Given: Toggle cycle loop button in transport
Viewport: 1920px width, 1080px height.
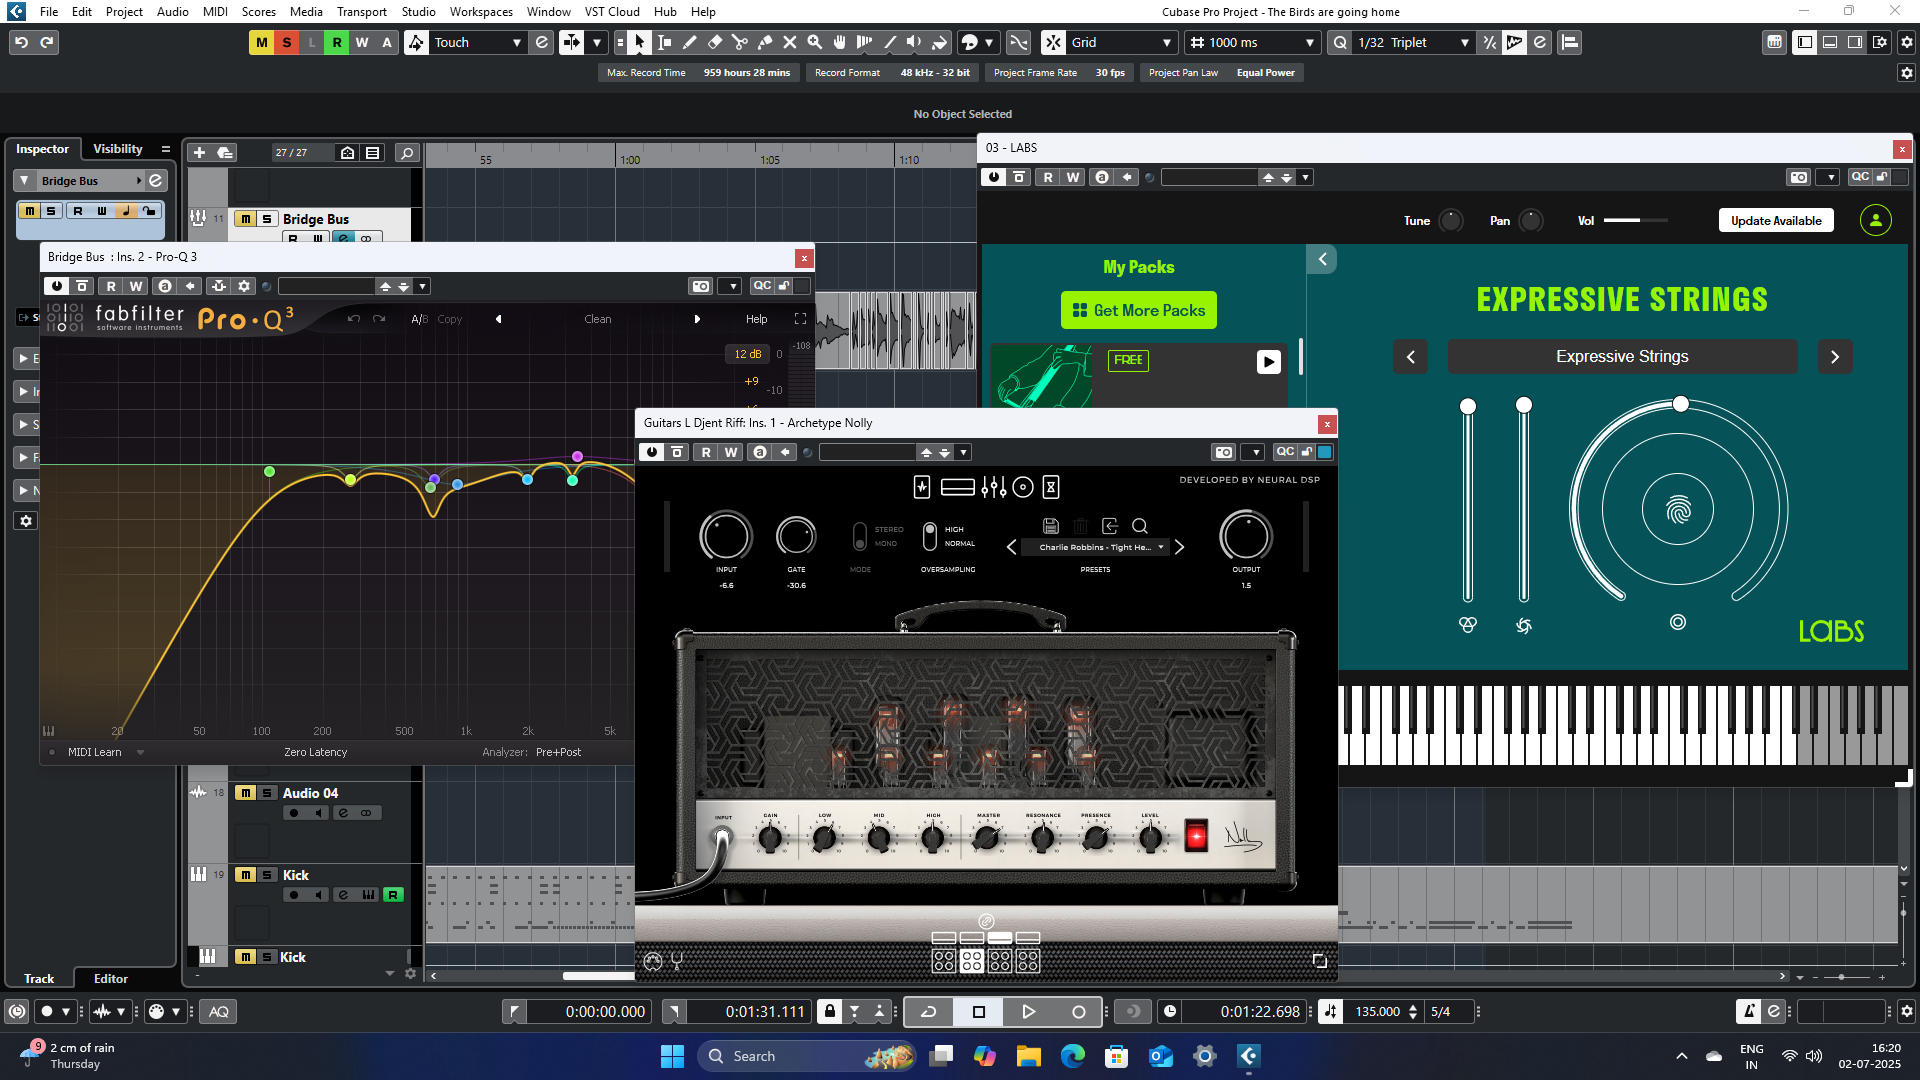Looking at the screenshot, I should (928, 1011).
